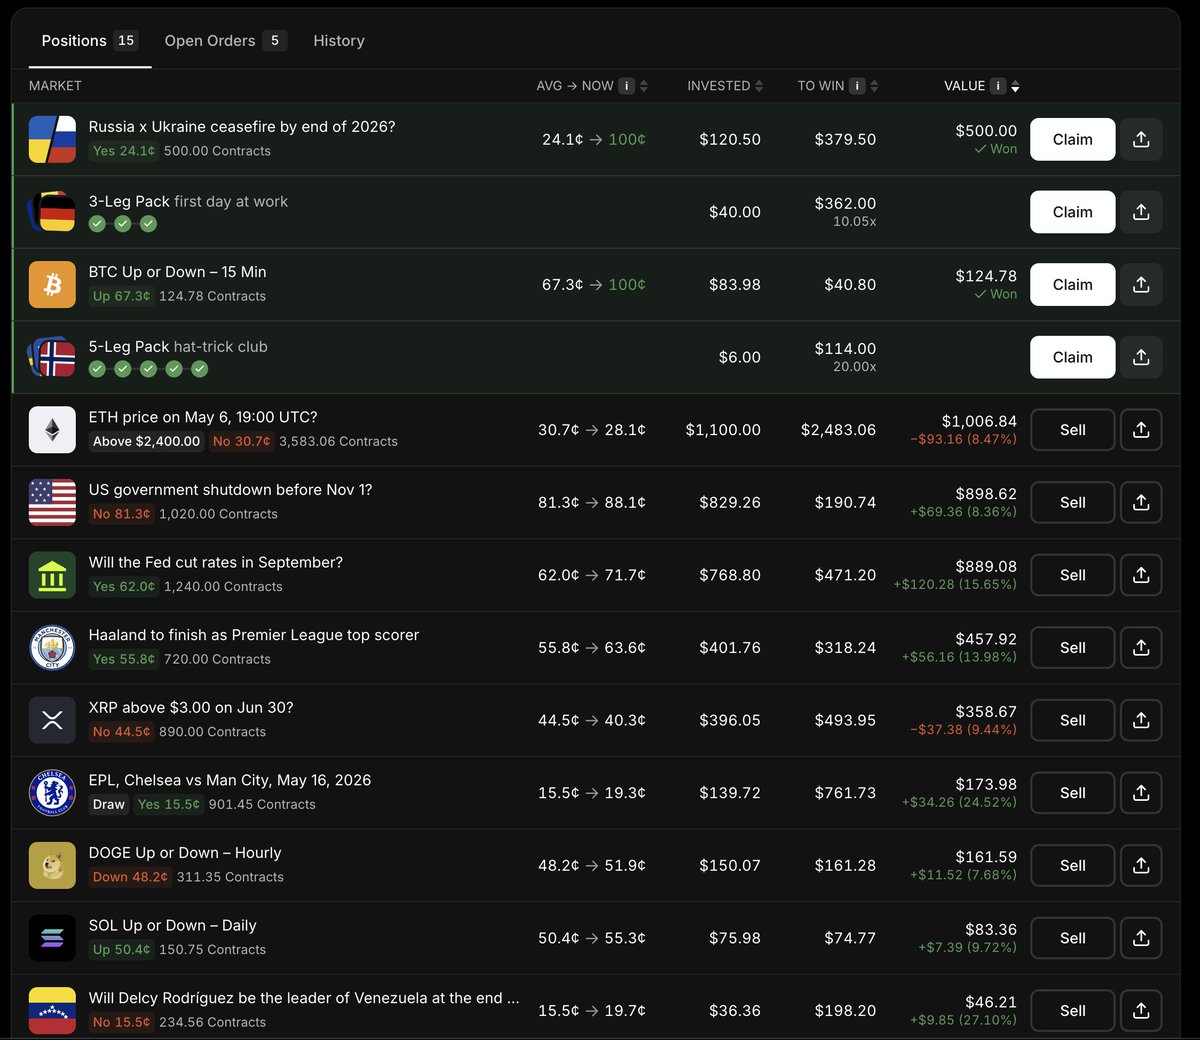Share the US government shutdown position
This screenshot has height=1040, width=1200.
[1141, 502]
